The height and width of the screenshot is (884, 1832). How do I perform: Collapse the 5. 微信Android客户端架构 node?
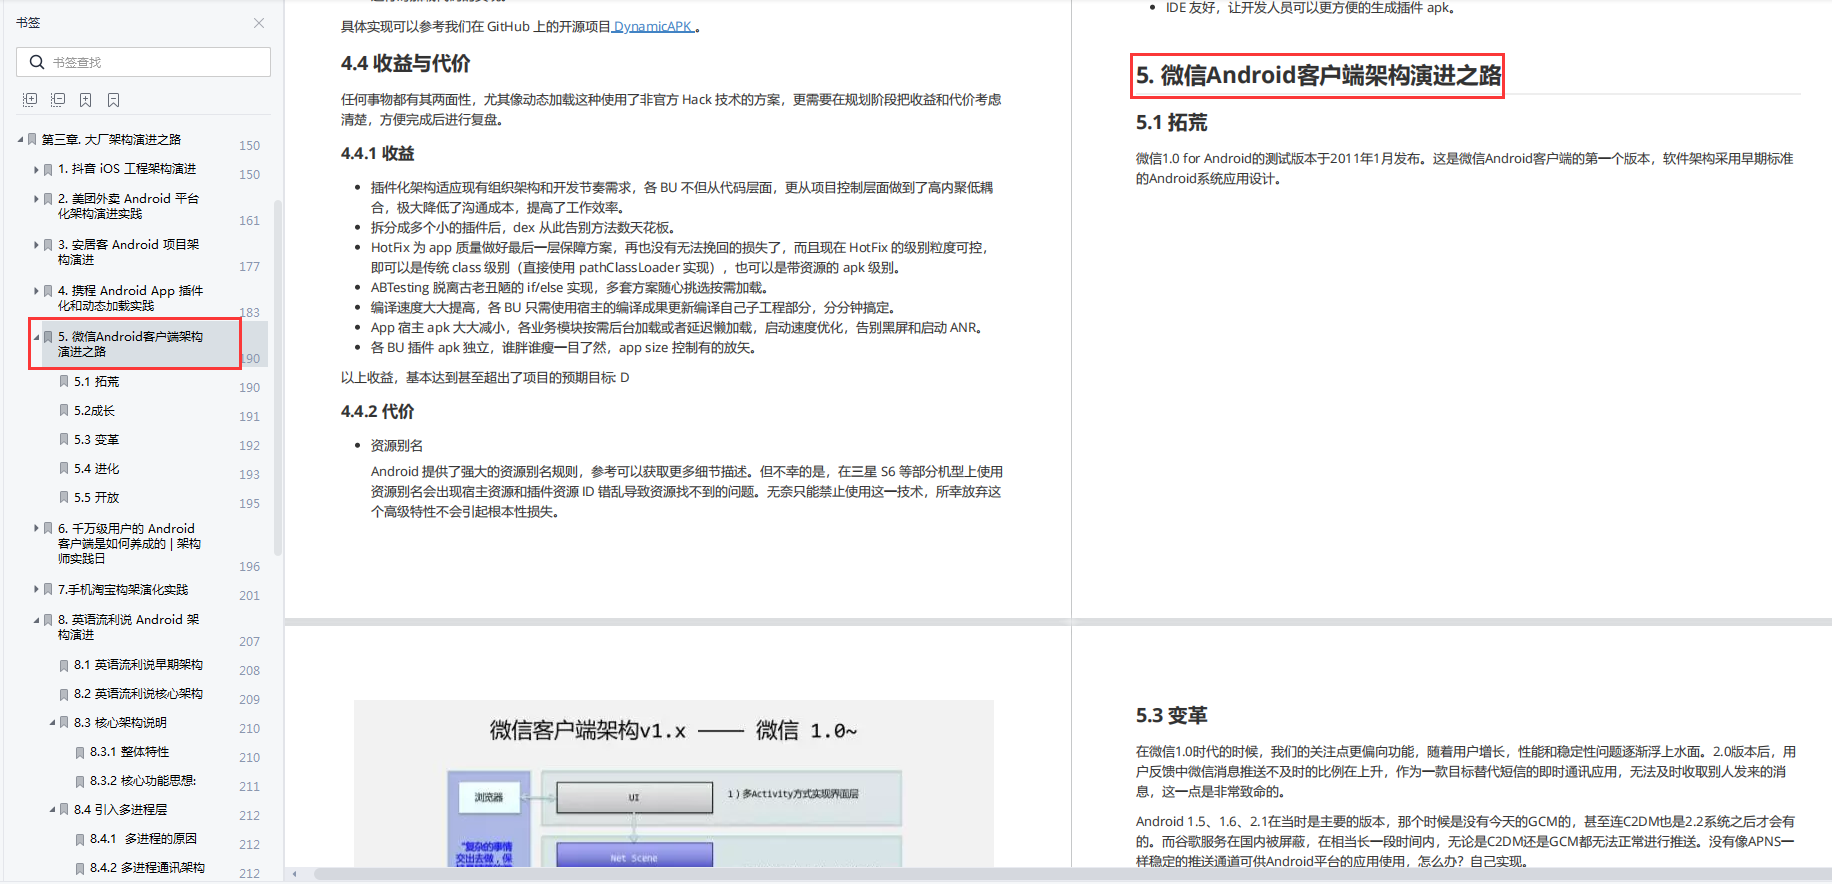click(36, 337)
